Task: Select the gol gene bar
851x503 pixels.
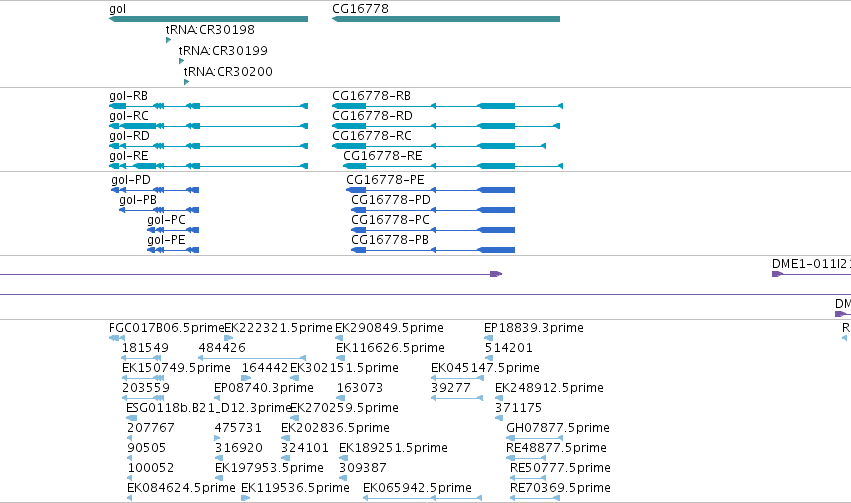Action: click(208, 19)
